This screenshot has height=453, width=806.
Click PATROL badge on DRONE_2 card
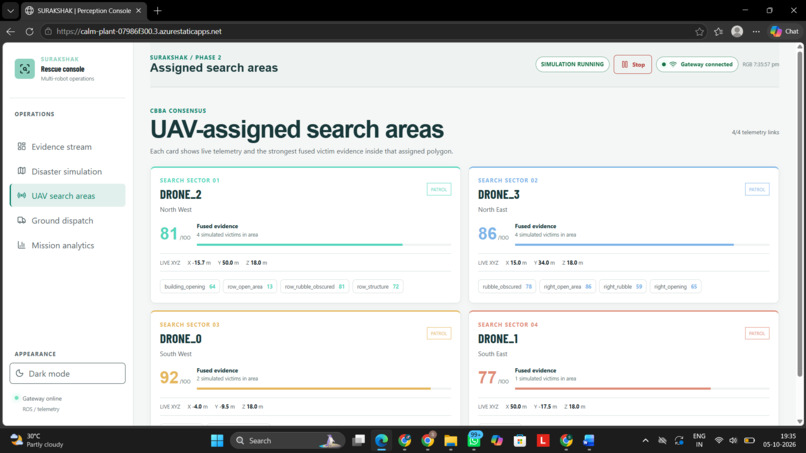pyautogui.click(x=438, y=189)
